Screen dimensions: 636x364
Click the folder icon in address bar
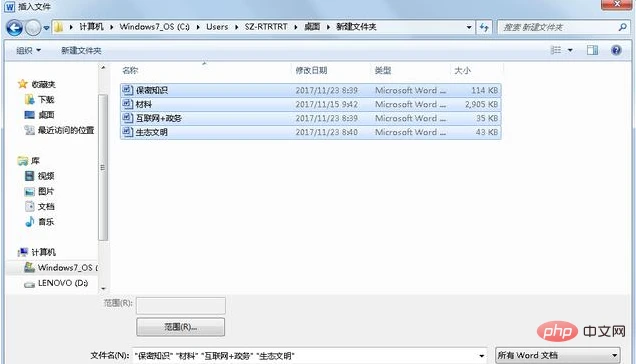click(59, 27)
